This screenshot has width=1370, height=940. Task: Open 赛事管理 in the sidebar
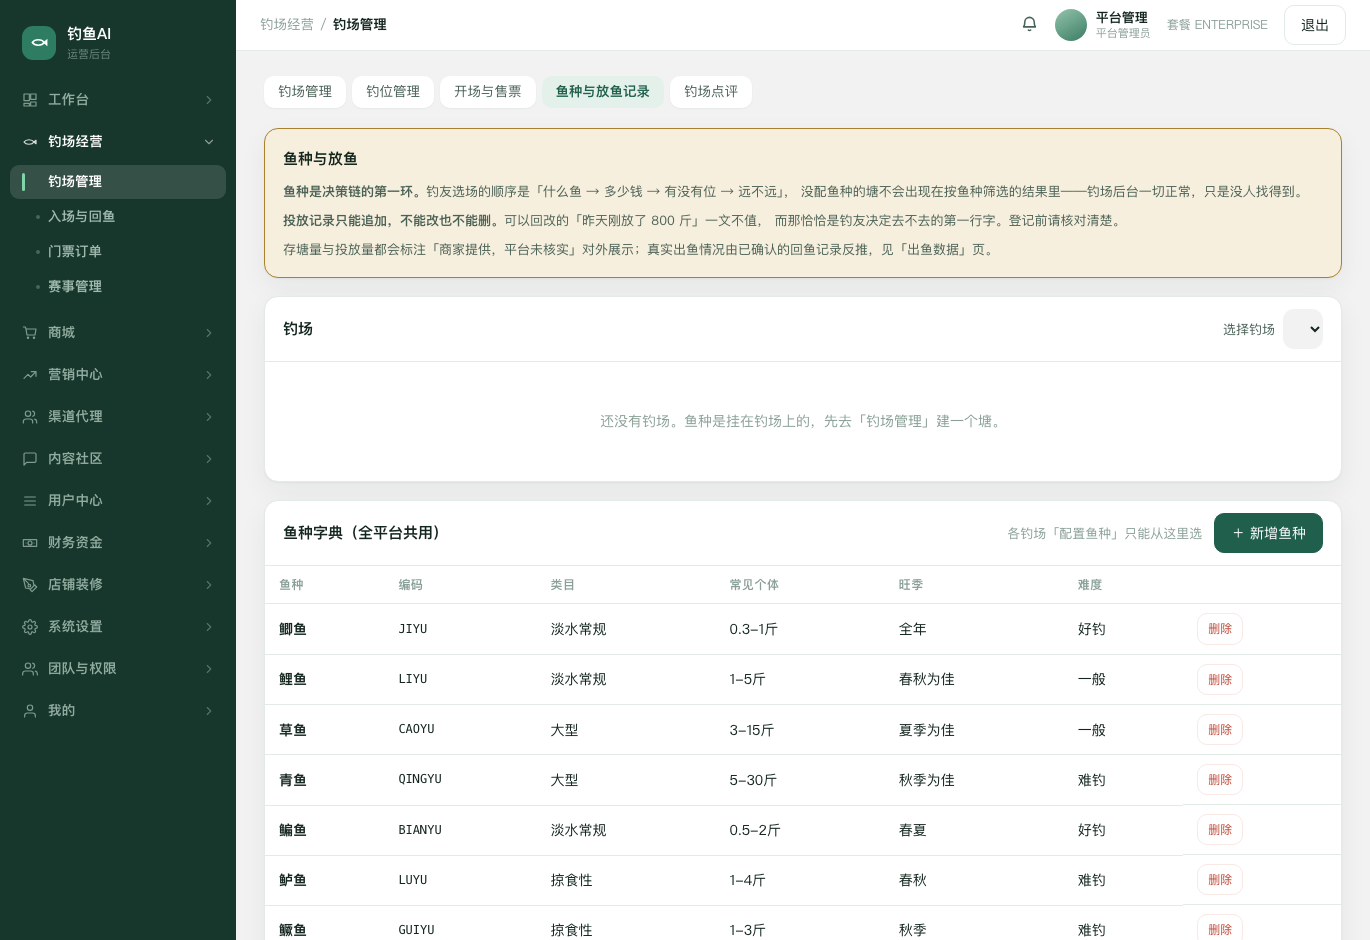tap(118, 287)
